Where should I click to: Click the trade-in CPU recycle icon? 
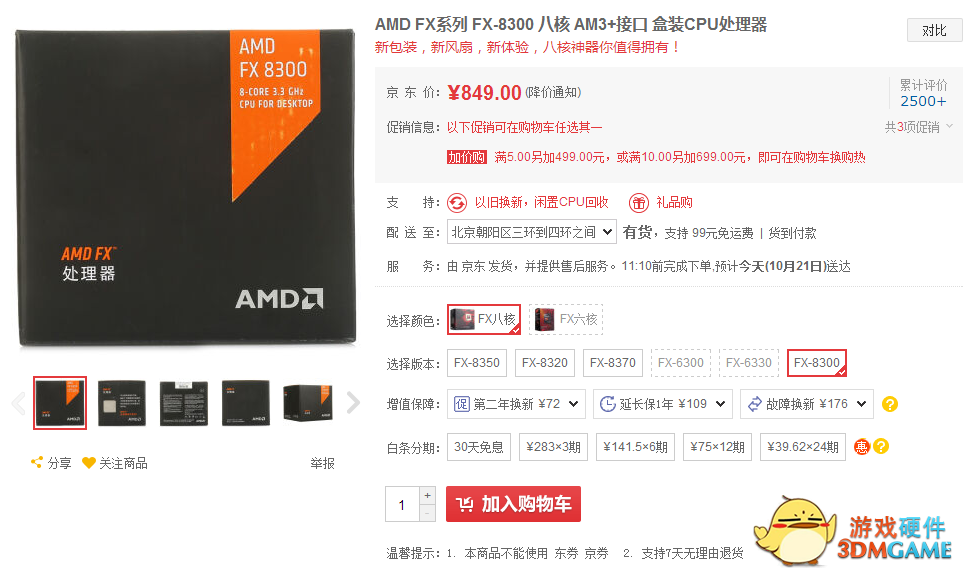click(x=457, y=202)
